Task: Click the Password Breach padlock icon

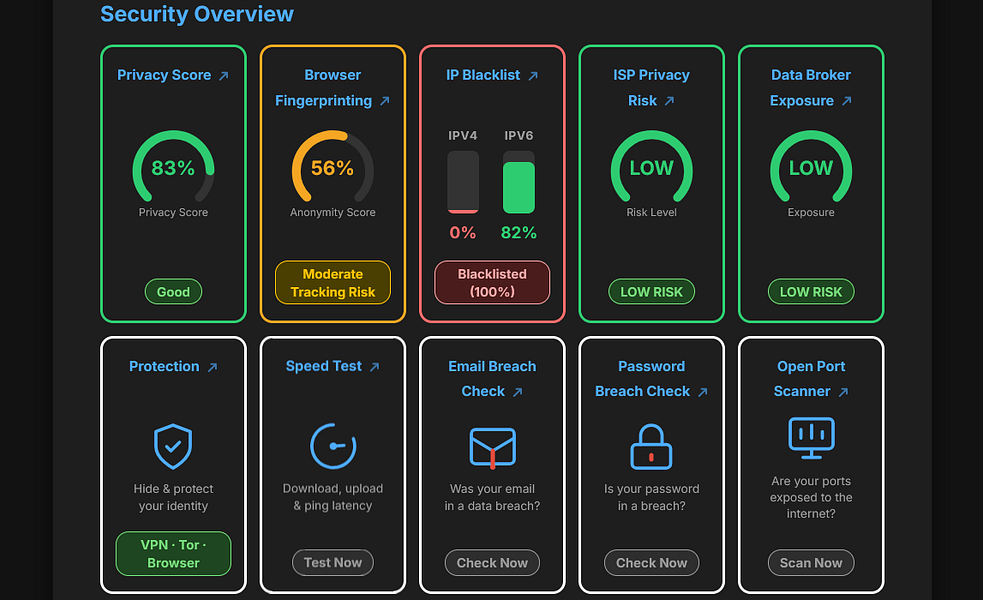Action: [651, 446]
